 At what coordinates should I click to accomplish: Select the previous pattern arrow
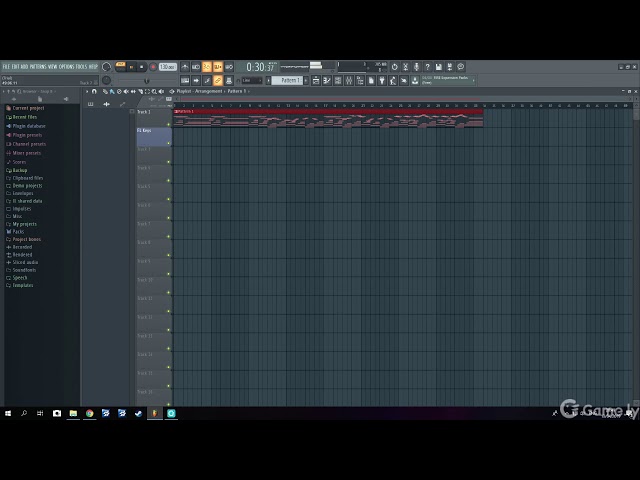click(x=269, y=80)
